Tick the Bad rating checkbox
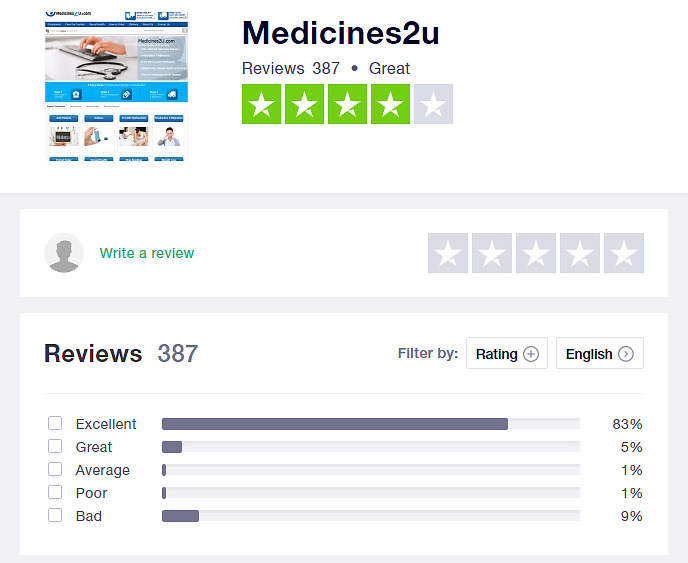 (x=55, y=515)
